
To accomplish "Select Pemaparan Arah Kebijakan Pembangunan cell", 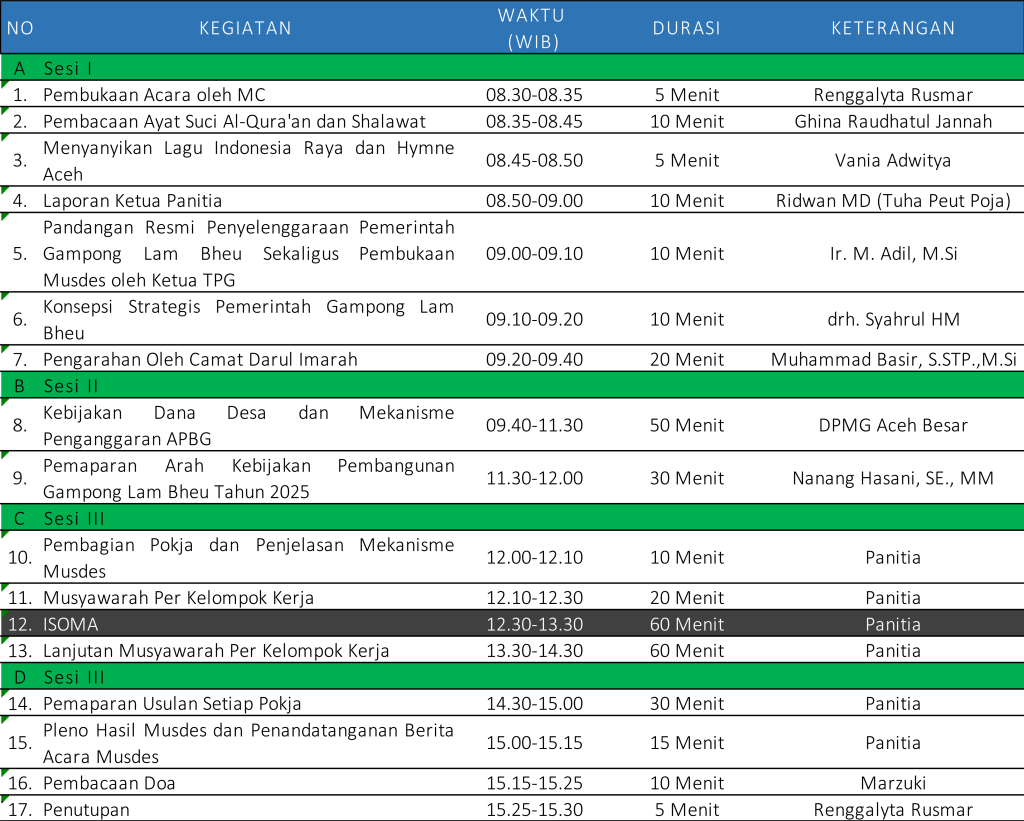I will coord(248,478).
